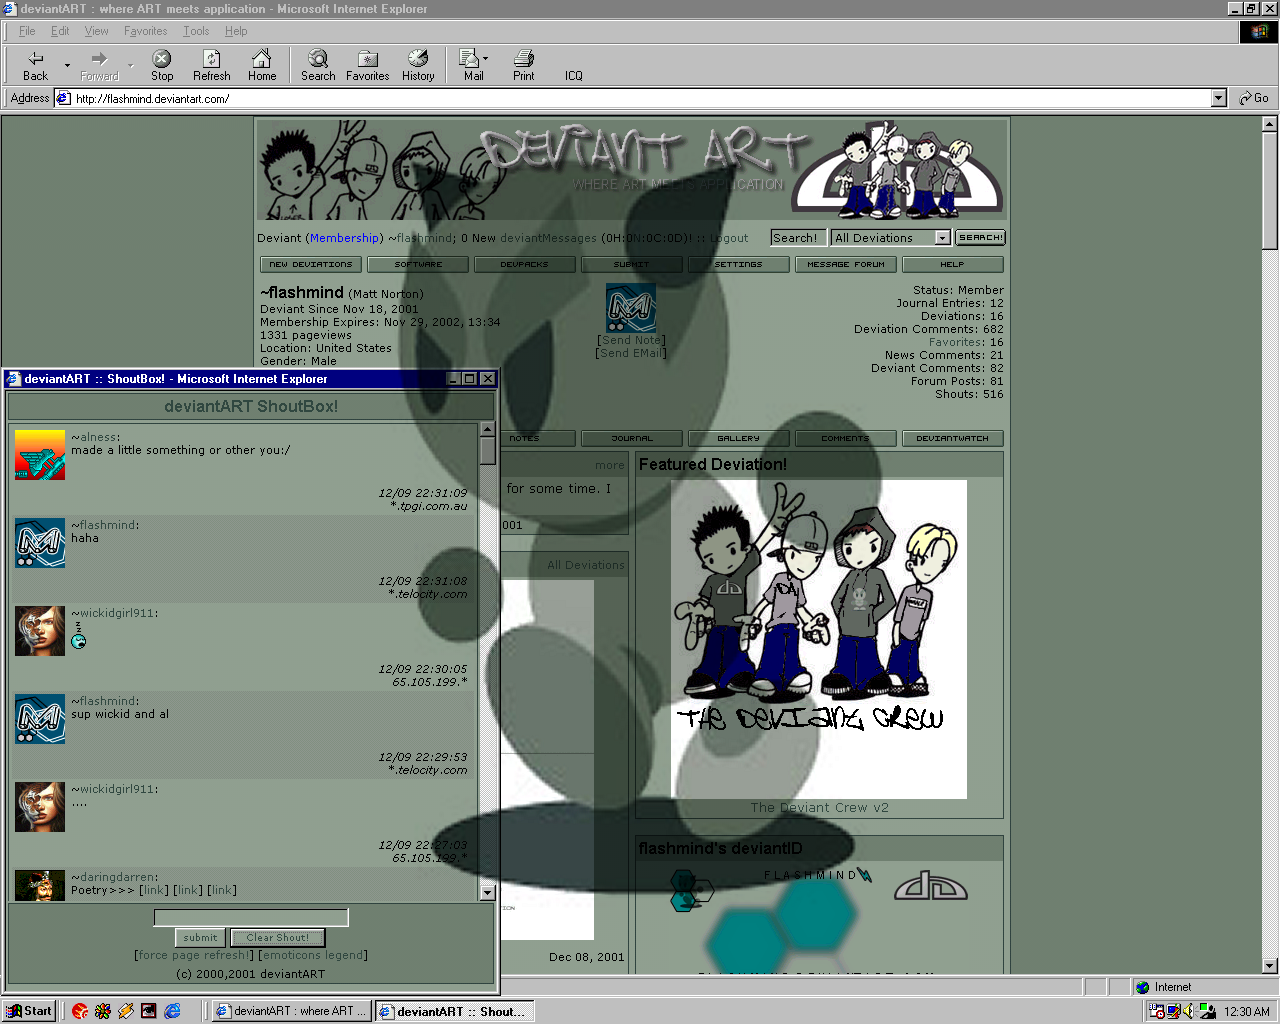Click the ShoutBox scroll down arrow

pos(488,892)
